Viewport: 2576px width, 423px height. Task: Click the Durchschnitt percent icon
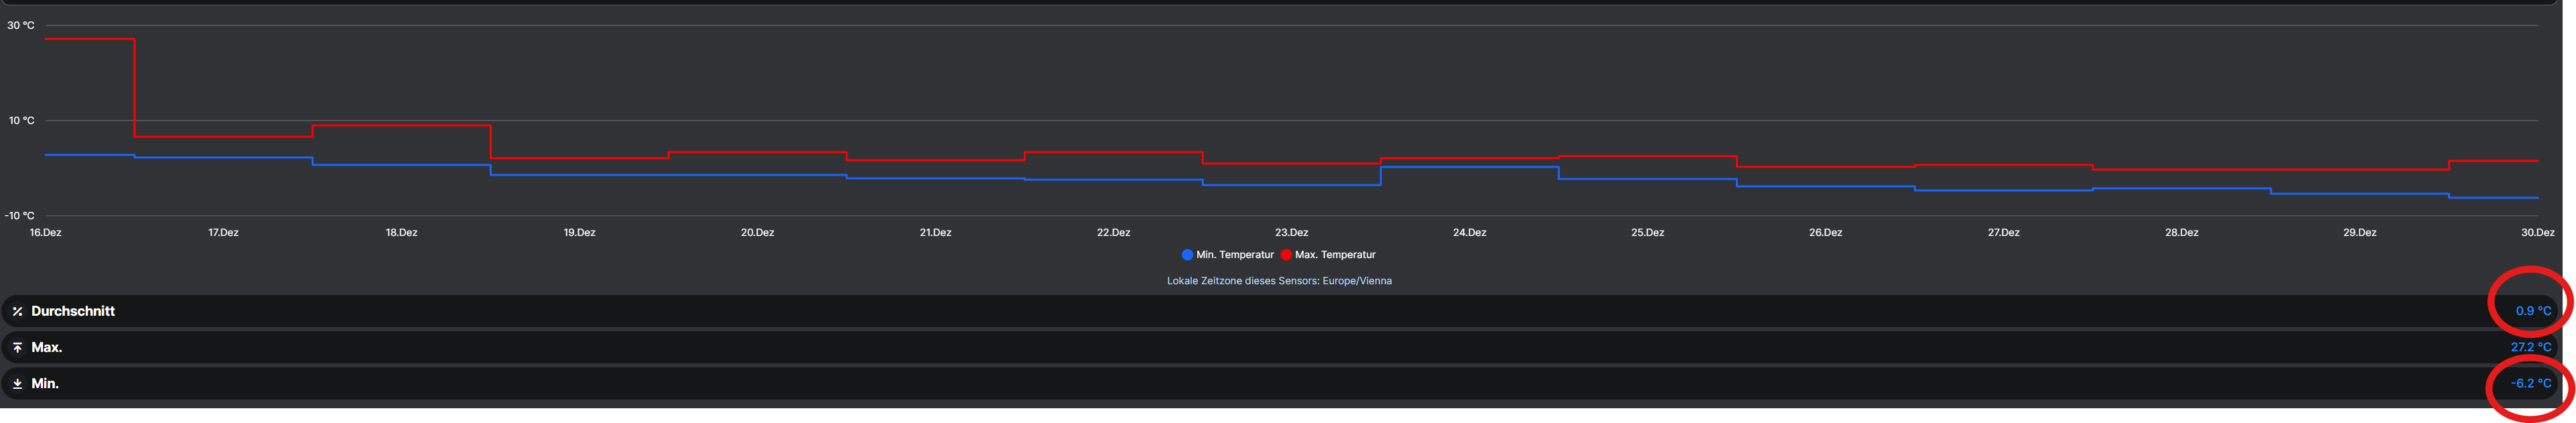coord(17,311)
